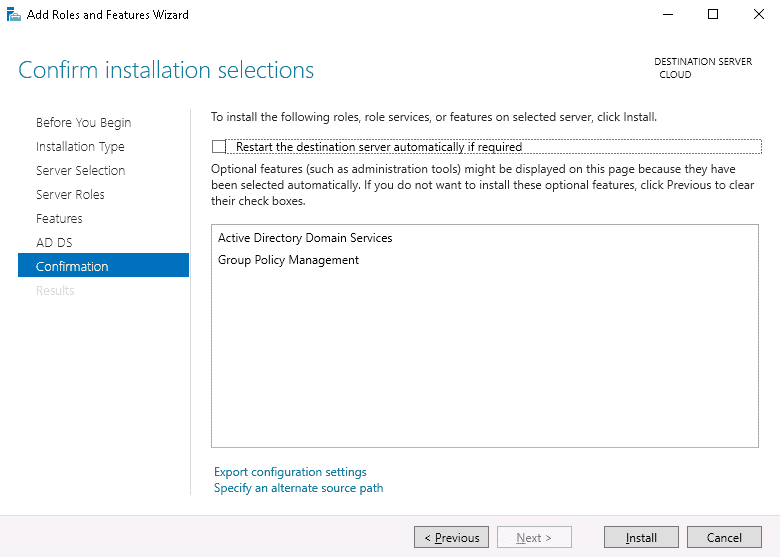
Task: Switch to Server Selection step
Action: point(81,171)
